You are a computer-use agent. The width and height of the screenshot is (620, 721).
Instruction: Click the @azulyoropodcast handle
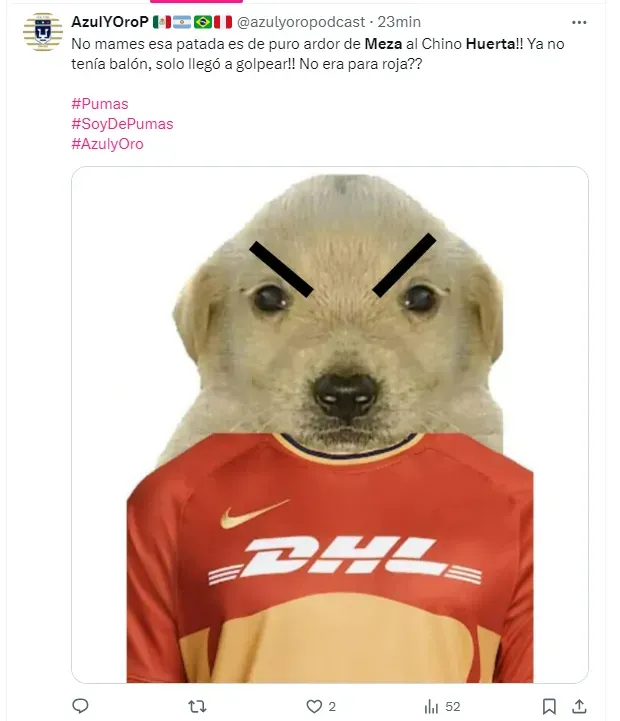(301, 22)
